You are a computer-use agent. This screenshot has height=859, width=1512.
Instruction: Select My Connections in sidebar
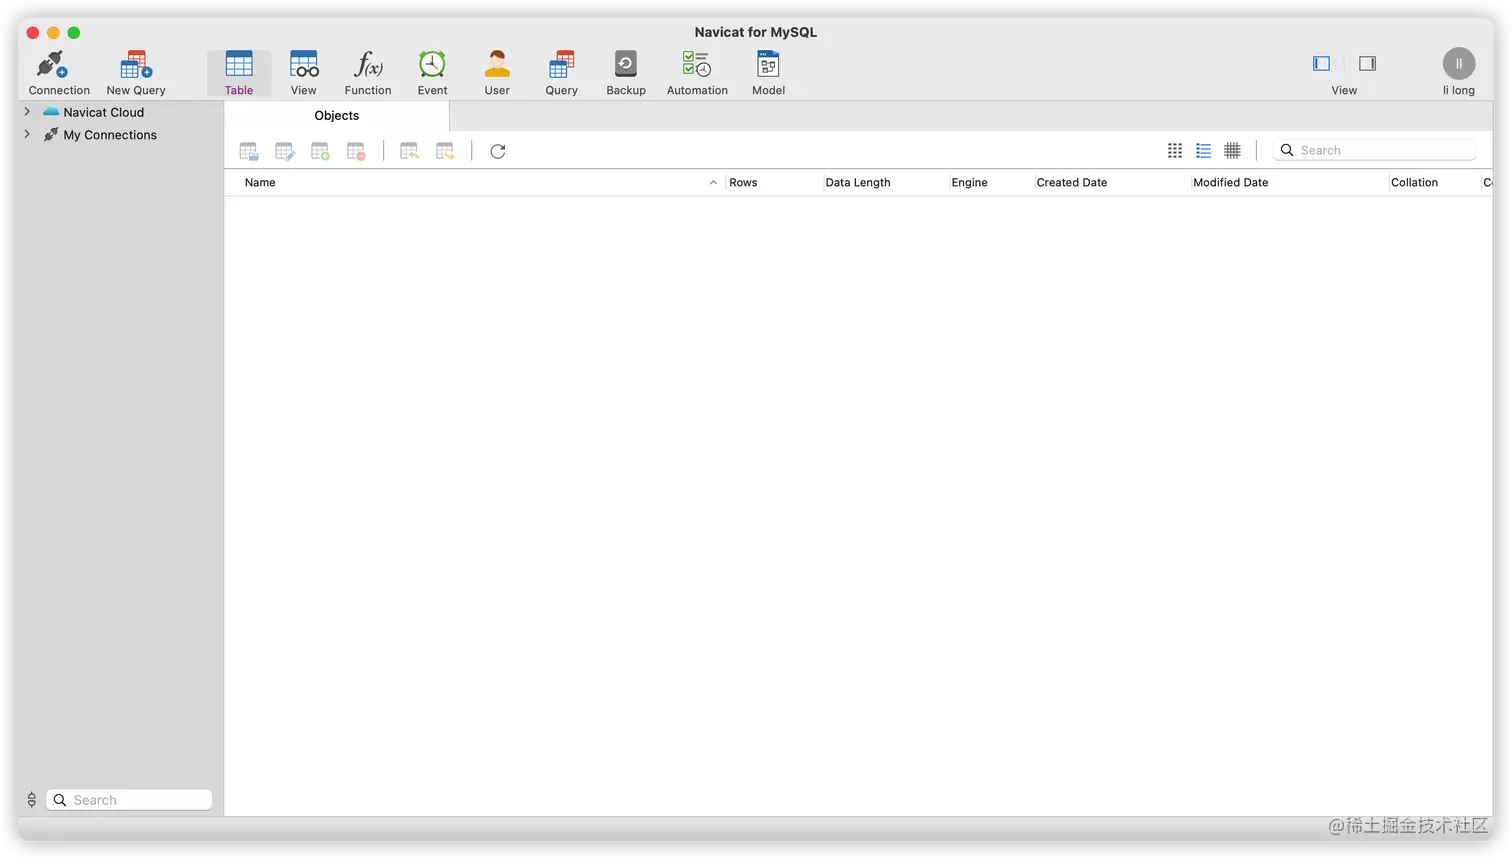[x=110, y=135]
